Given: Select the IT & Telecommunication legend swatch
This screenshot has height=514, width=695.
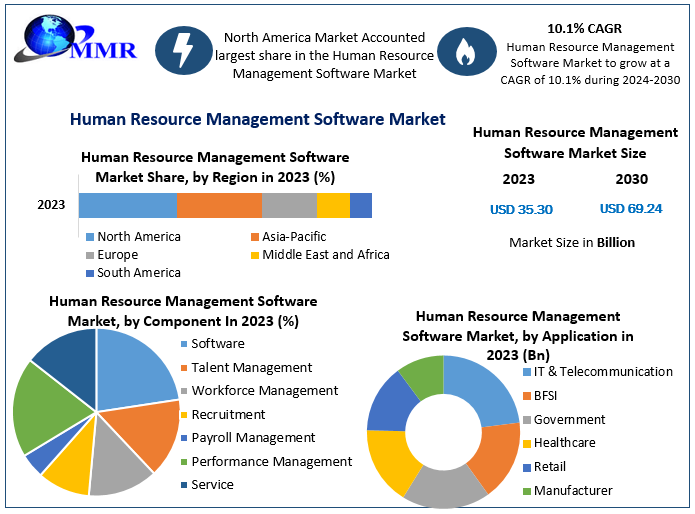Looking at the screenshot, I should (x=526, y=372).
